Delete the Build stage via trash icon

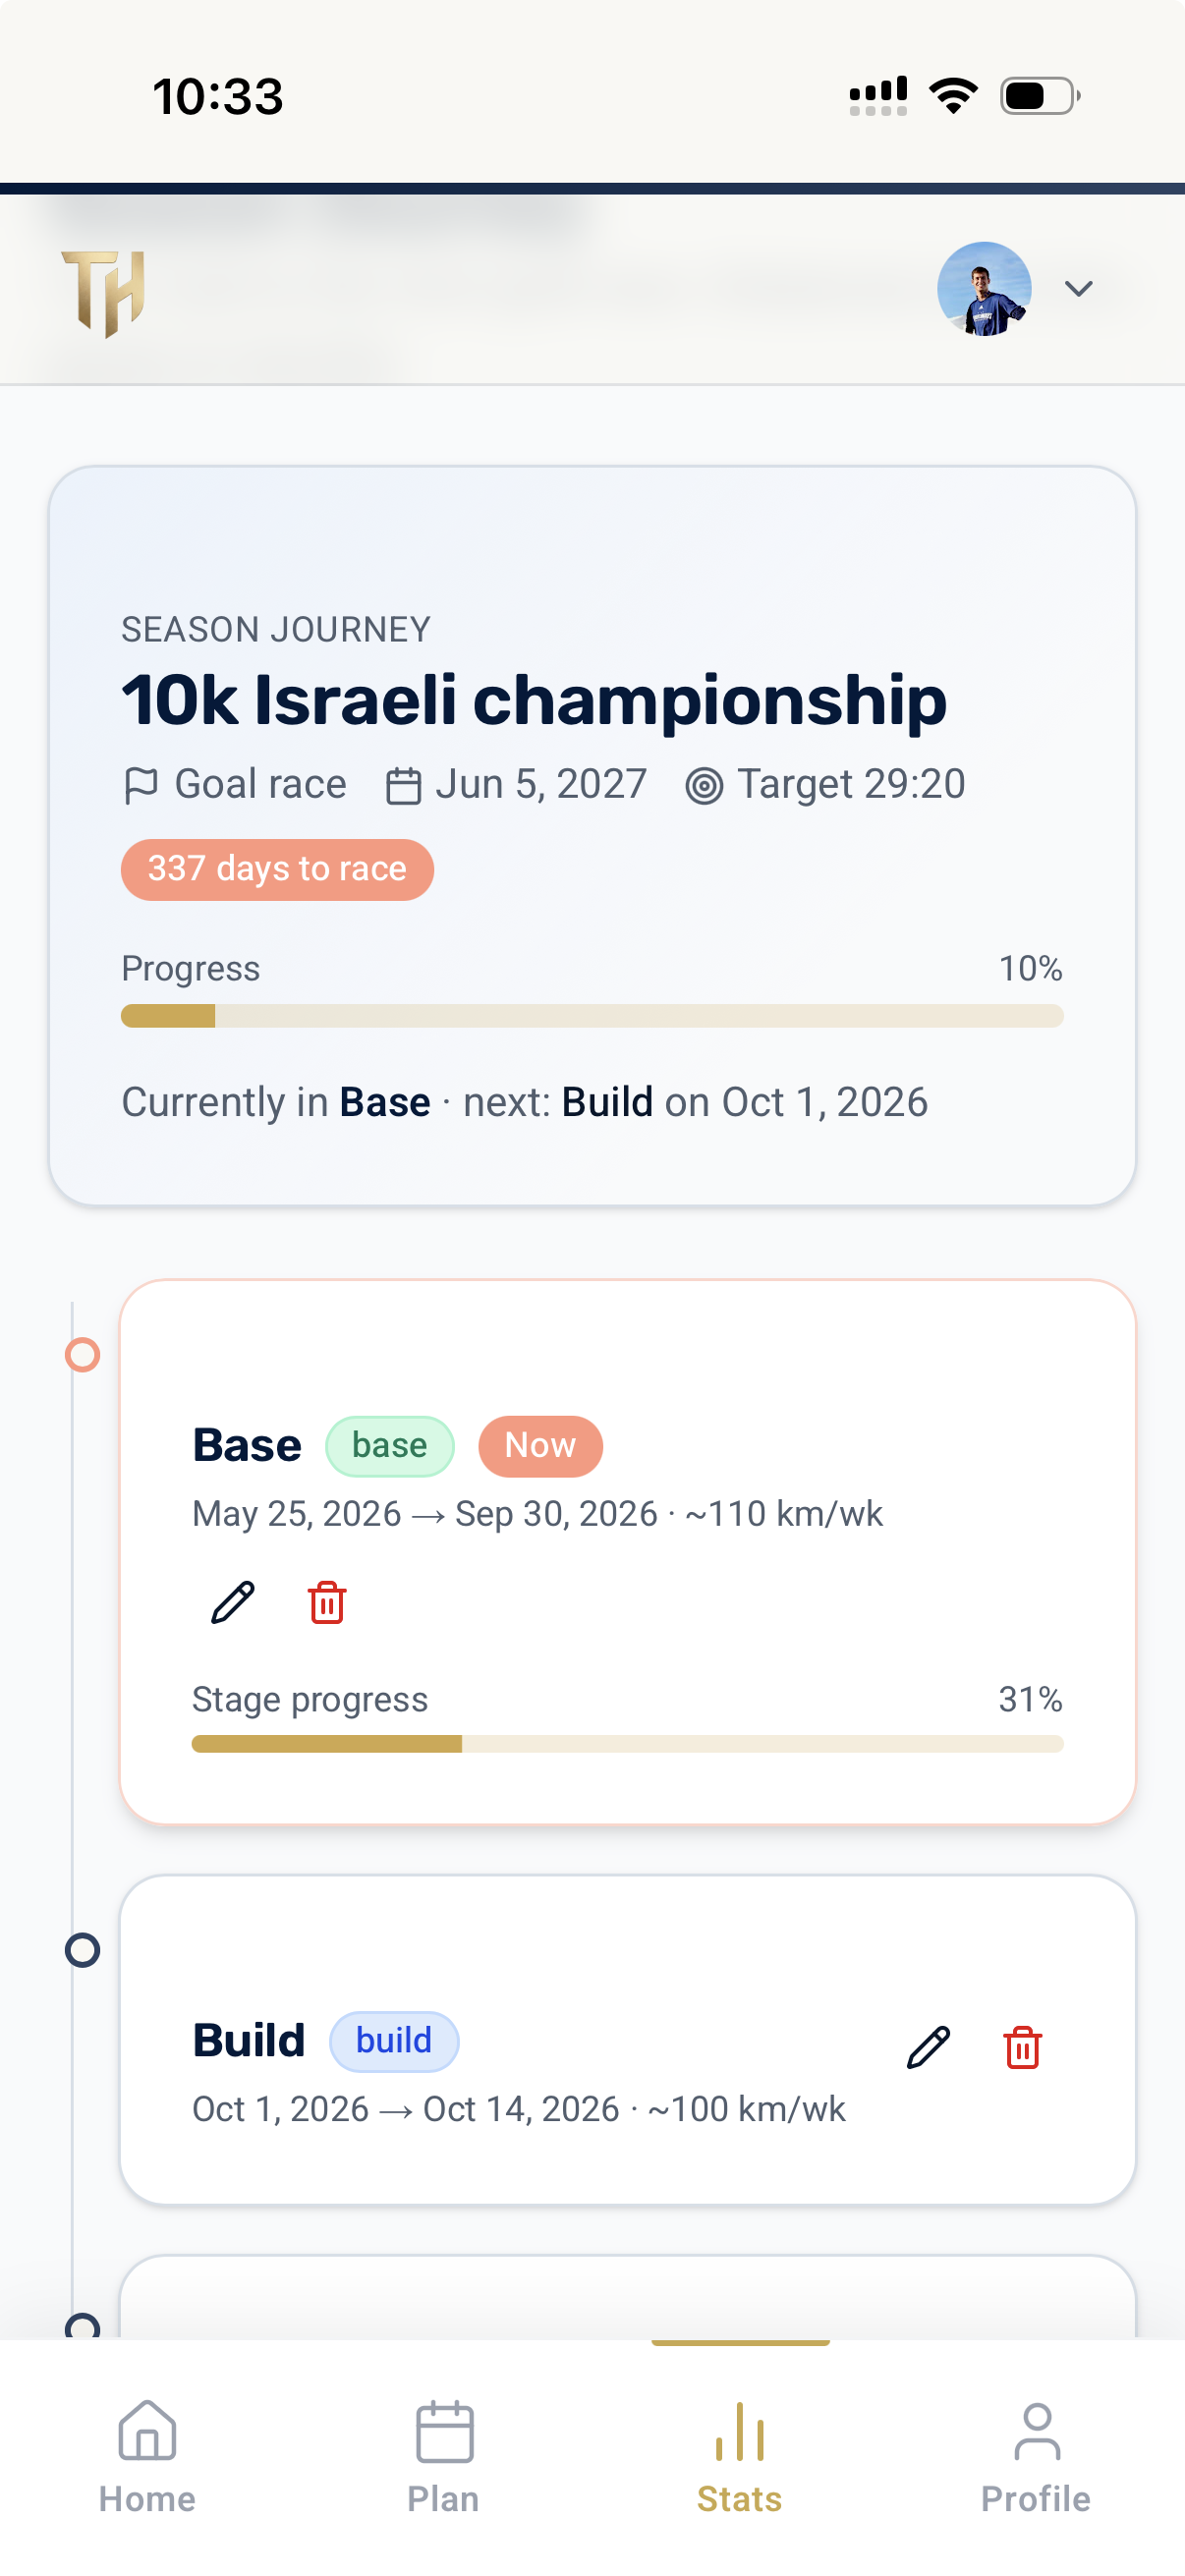click(1022, 2047)
